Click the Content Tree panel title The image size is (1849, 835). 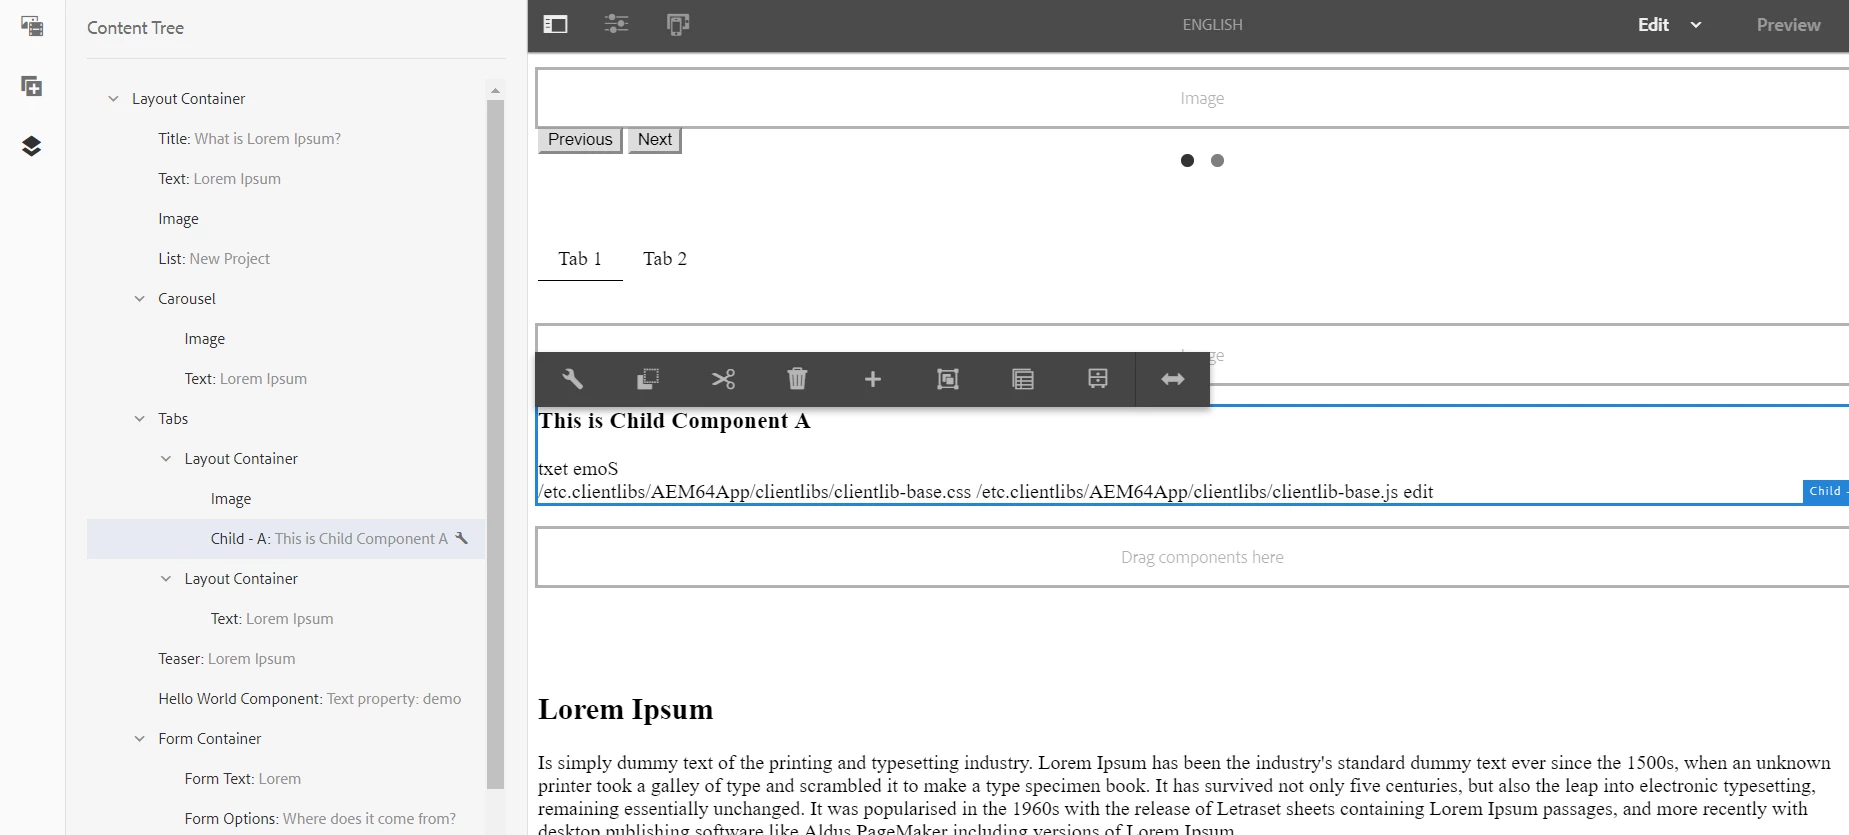click(135, 28)
